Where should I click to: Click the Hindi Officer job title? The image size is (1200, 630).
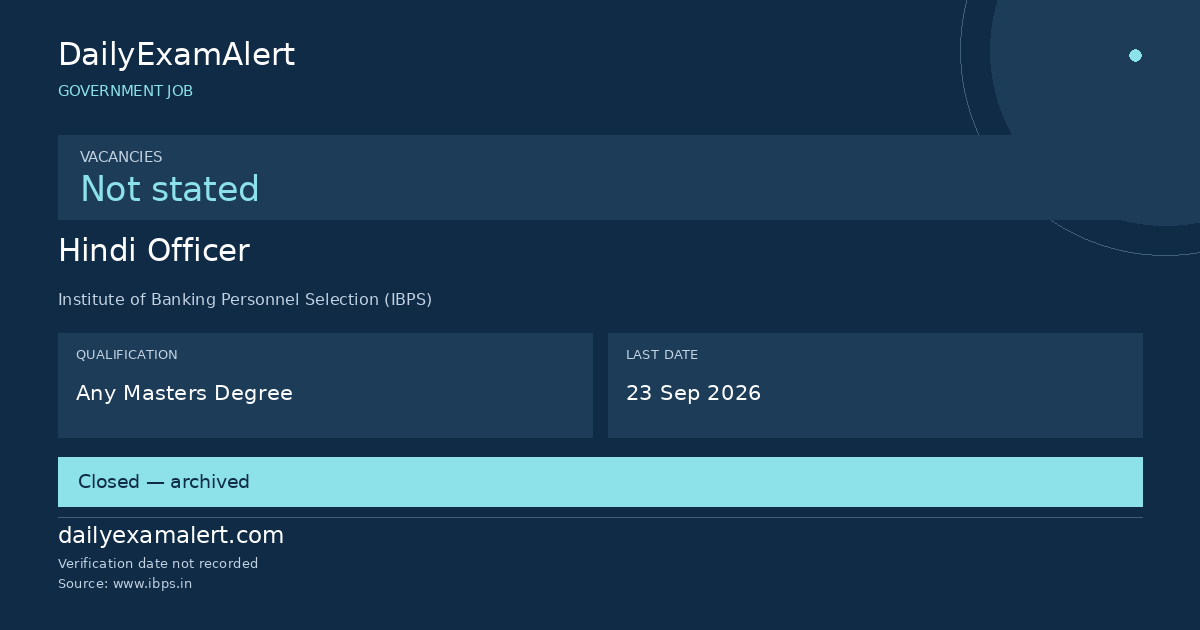click(x=154, y=251)
